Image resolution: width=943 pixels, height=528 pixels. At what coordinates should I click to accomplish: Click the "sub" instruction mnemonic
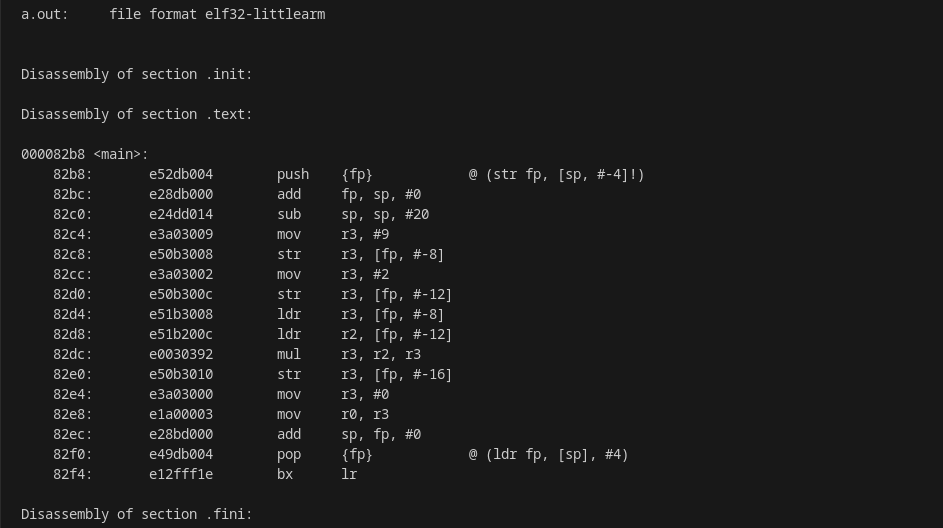pyautogui.click(x=289, y=214)
